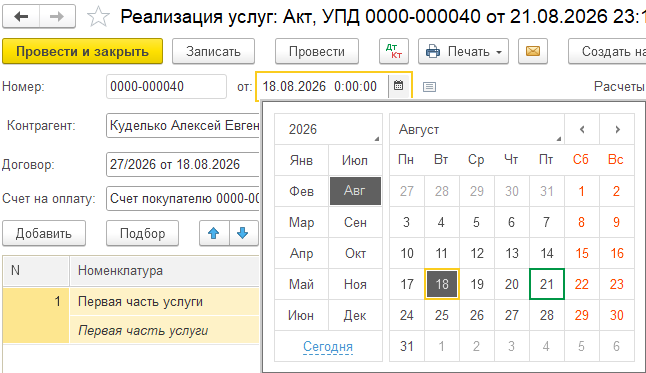Go to next month in calendar

(617, 129)
